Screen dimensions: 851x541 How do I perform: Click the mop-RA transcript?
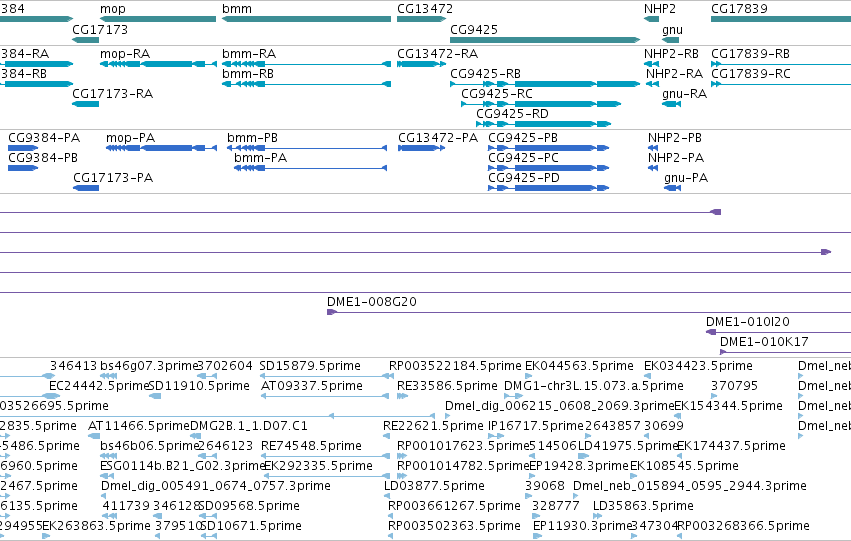158,64
